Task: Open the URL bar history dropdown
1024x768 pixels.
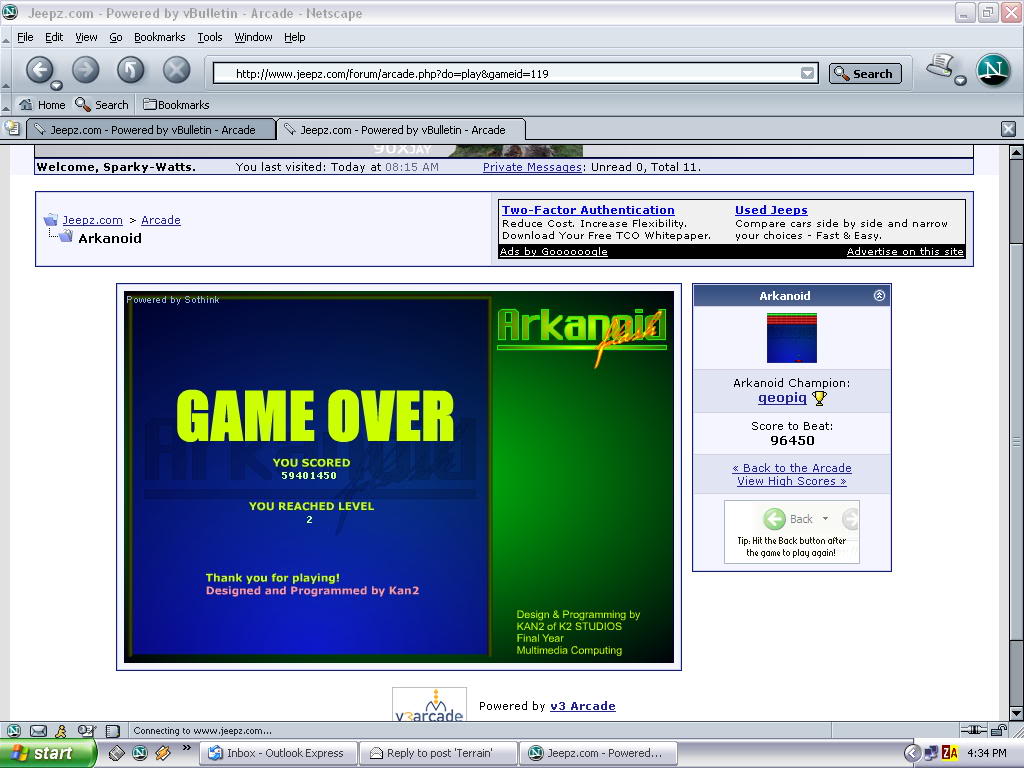Action: click(807, 73)
